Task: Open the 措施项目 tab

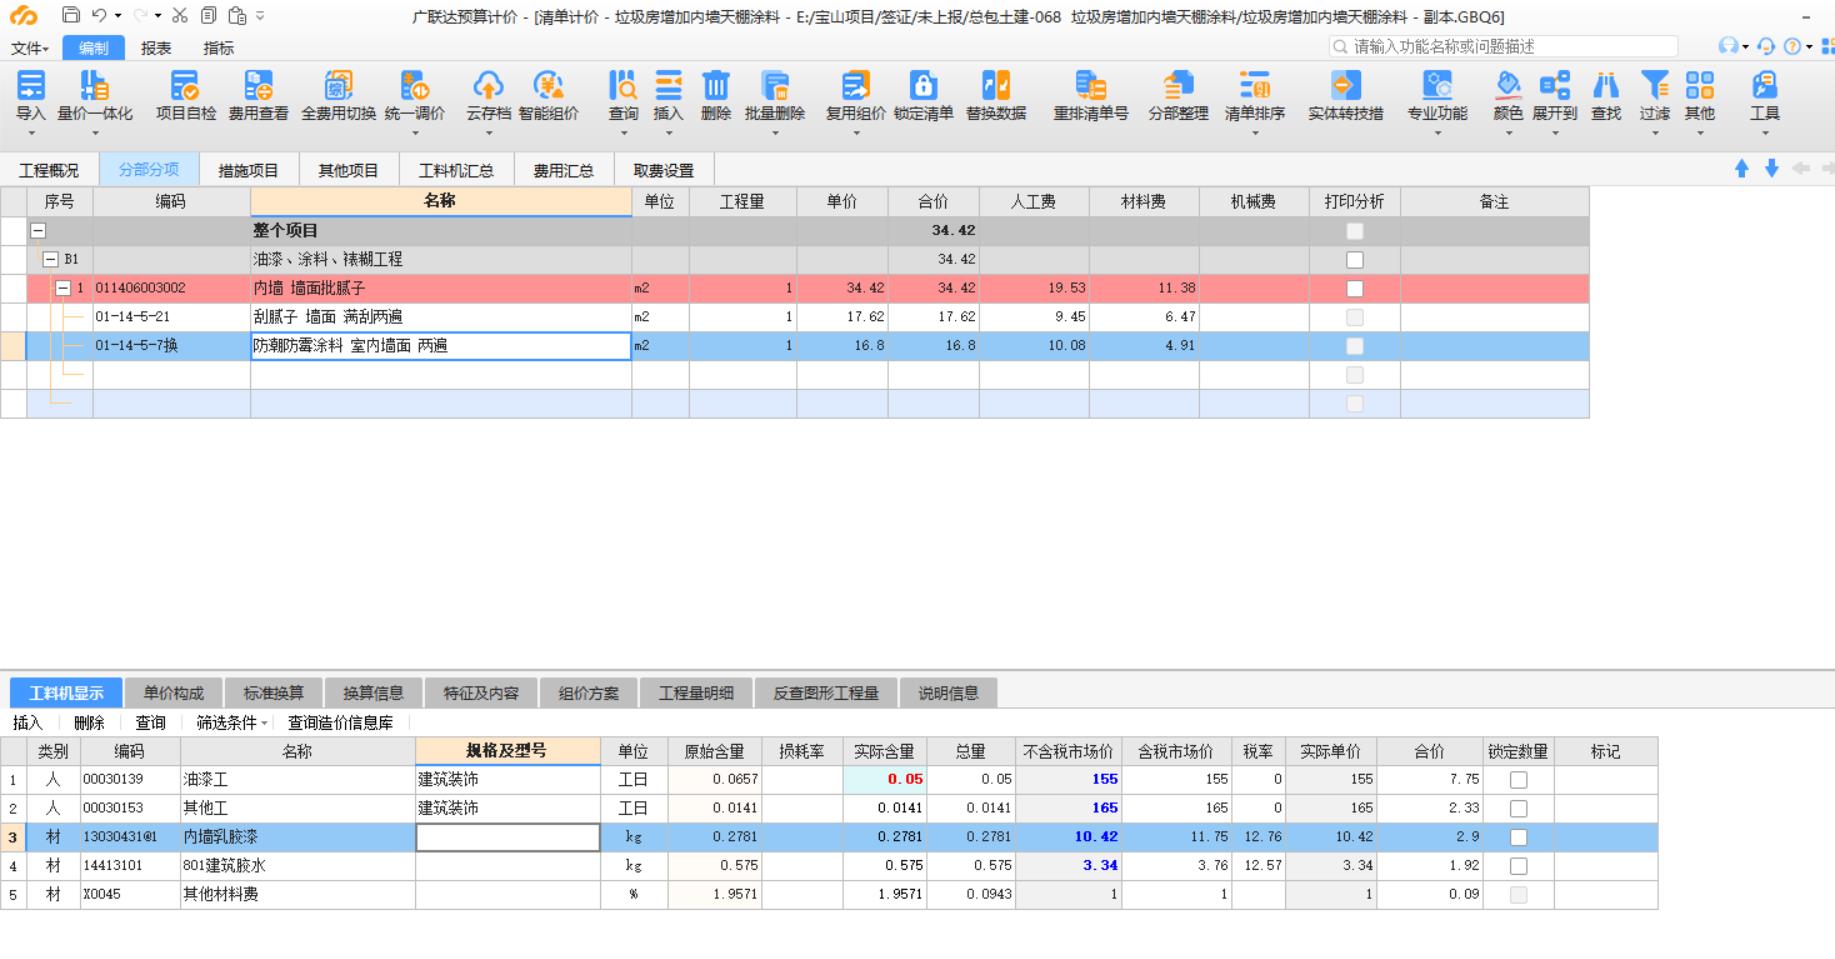Action: pyautogui.click(x=249, y=170)
